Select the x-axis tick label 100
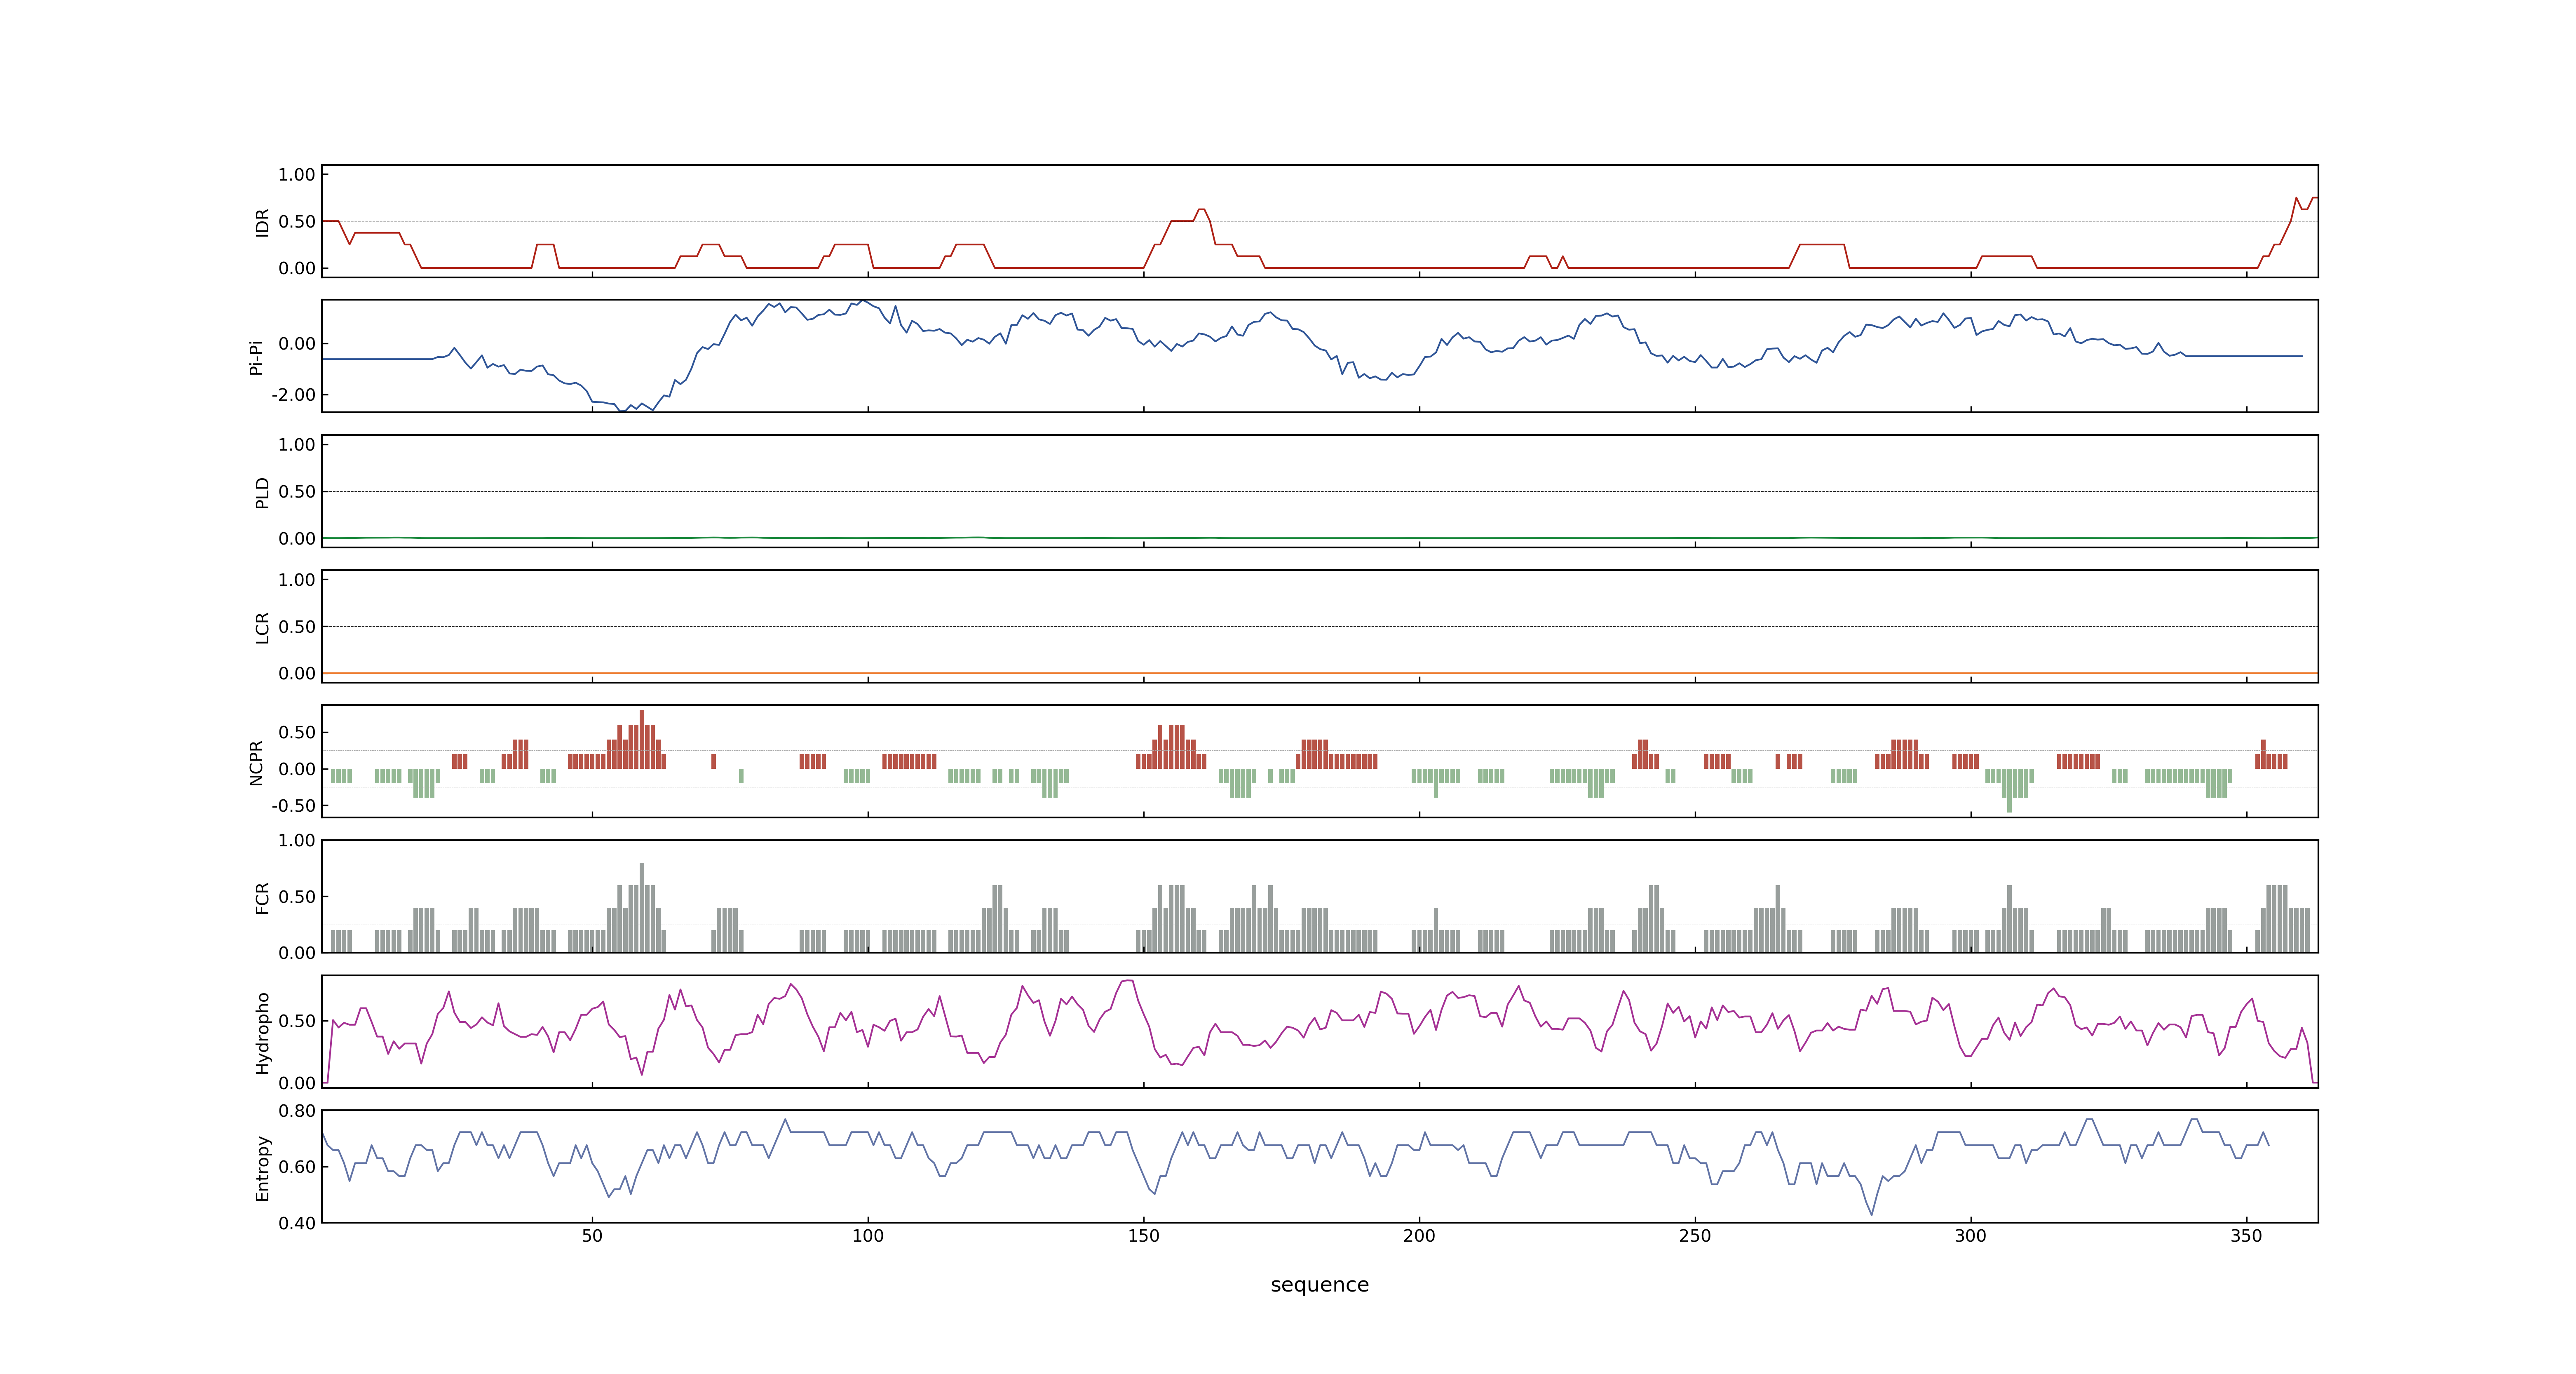 click(x=868, y=1236)
